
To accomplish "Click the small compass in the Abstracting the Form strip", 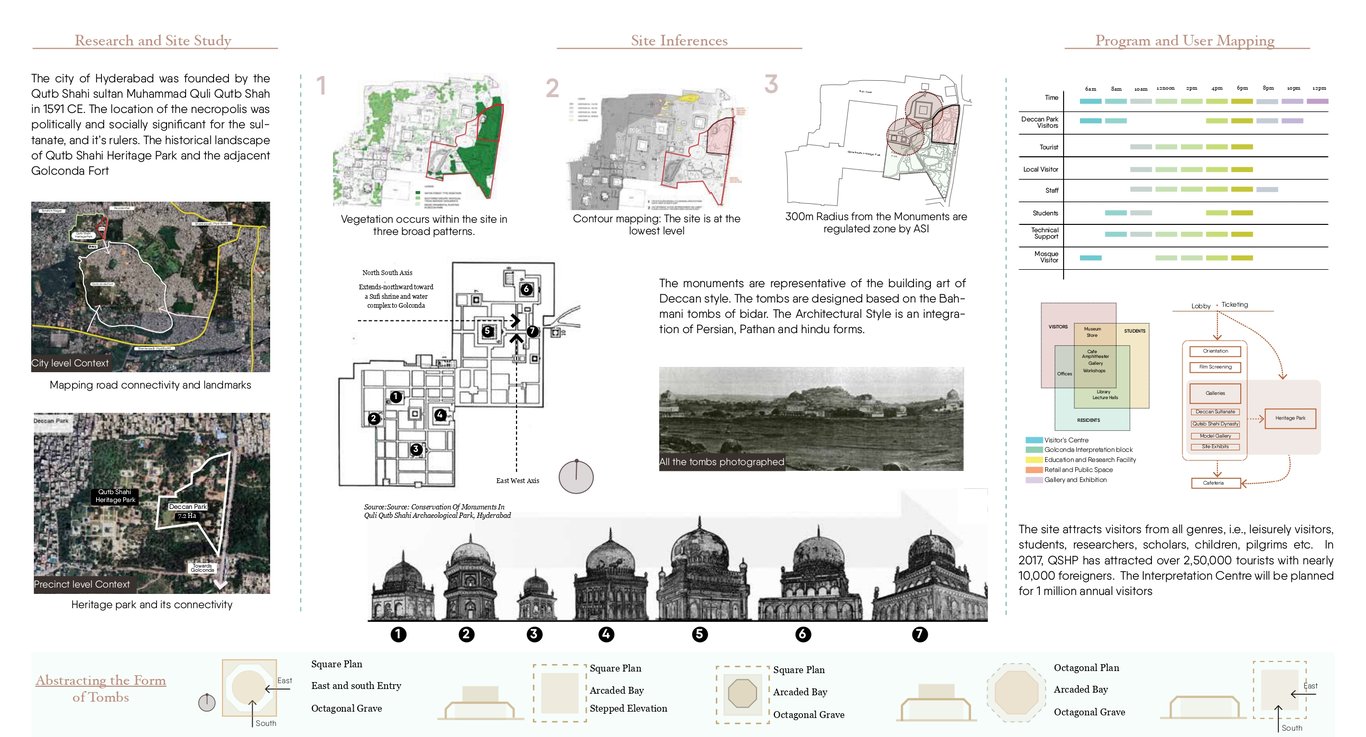I will pos(207,702).
